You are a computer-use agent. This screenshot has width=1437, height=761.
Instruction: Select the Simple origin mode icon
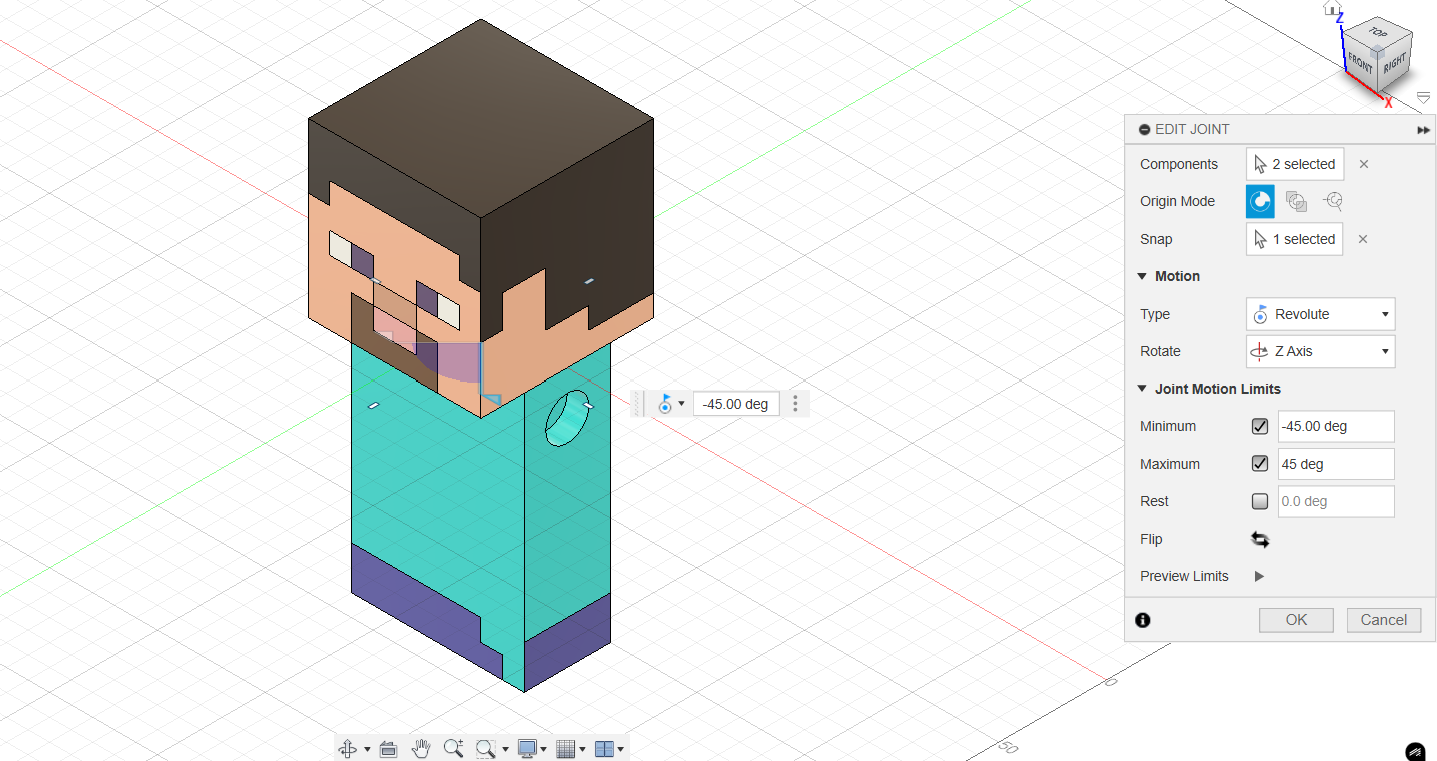coord(1260,201)
